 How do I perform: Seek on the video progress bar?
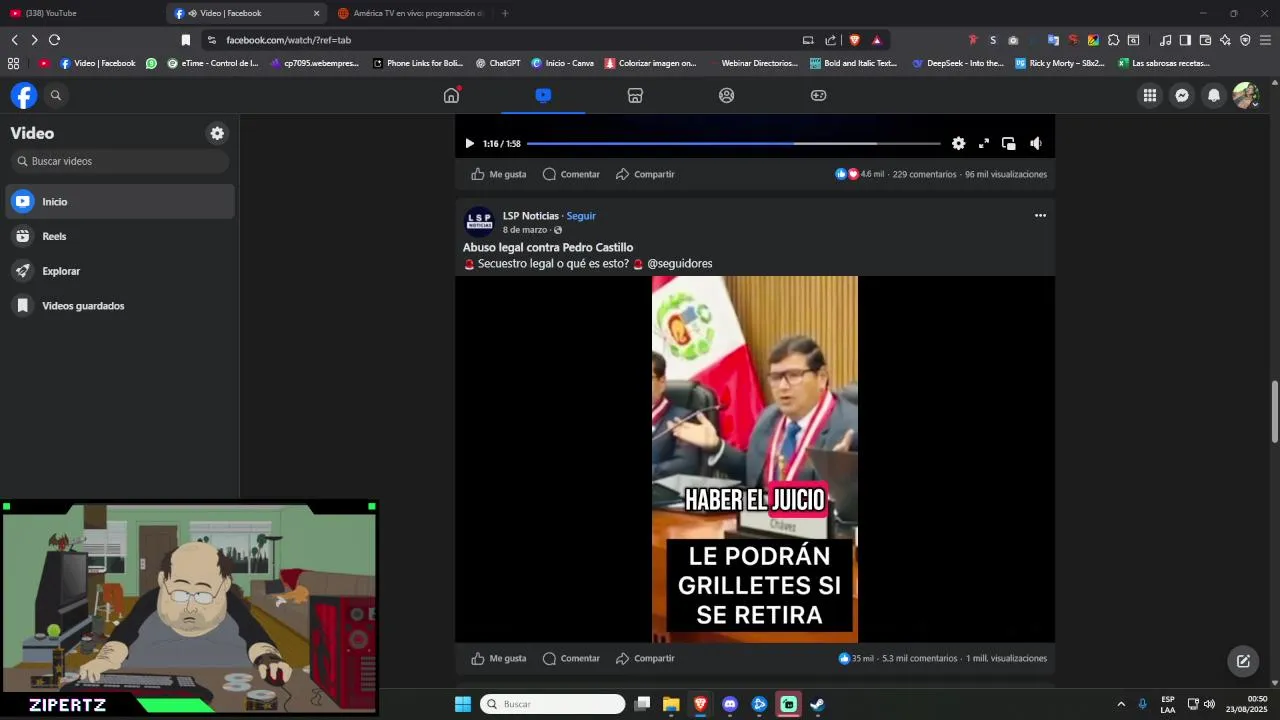click(733, 143)
